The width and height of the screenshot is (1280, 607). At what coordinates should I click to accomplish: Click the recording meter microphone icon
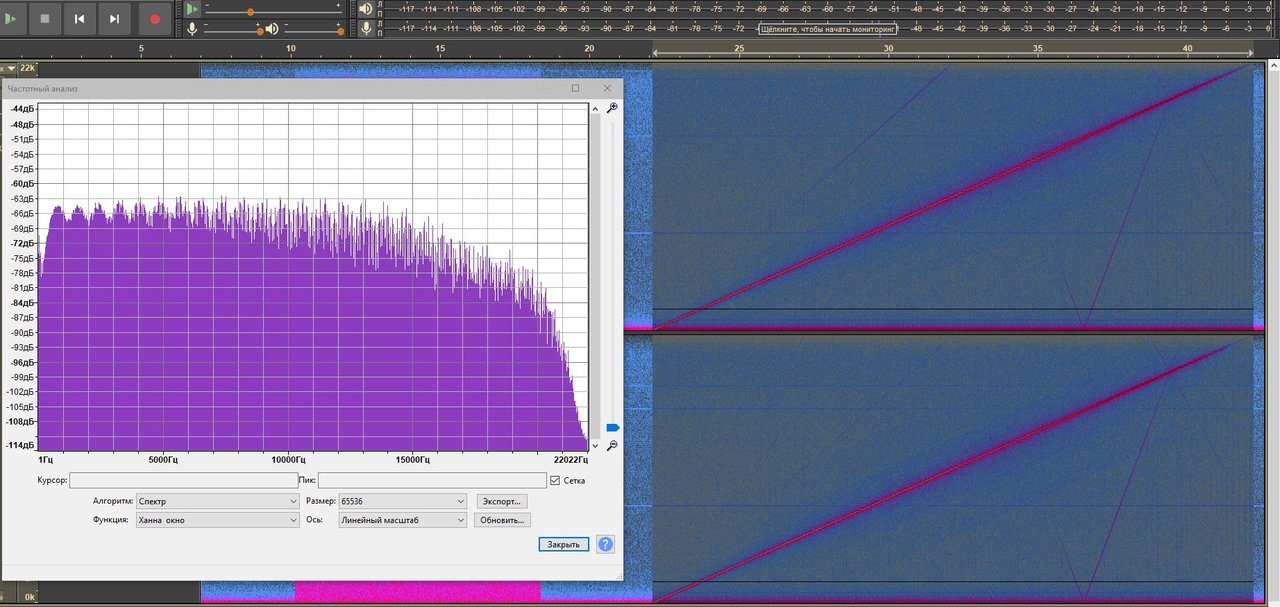pyautogui.click(x=365, y=29)
